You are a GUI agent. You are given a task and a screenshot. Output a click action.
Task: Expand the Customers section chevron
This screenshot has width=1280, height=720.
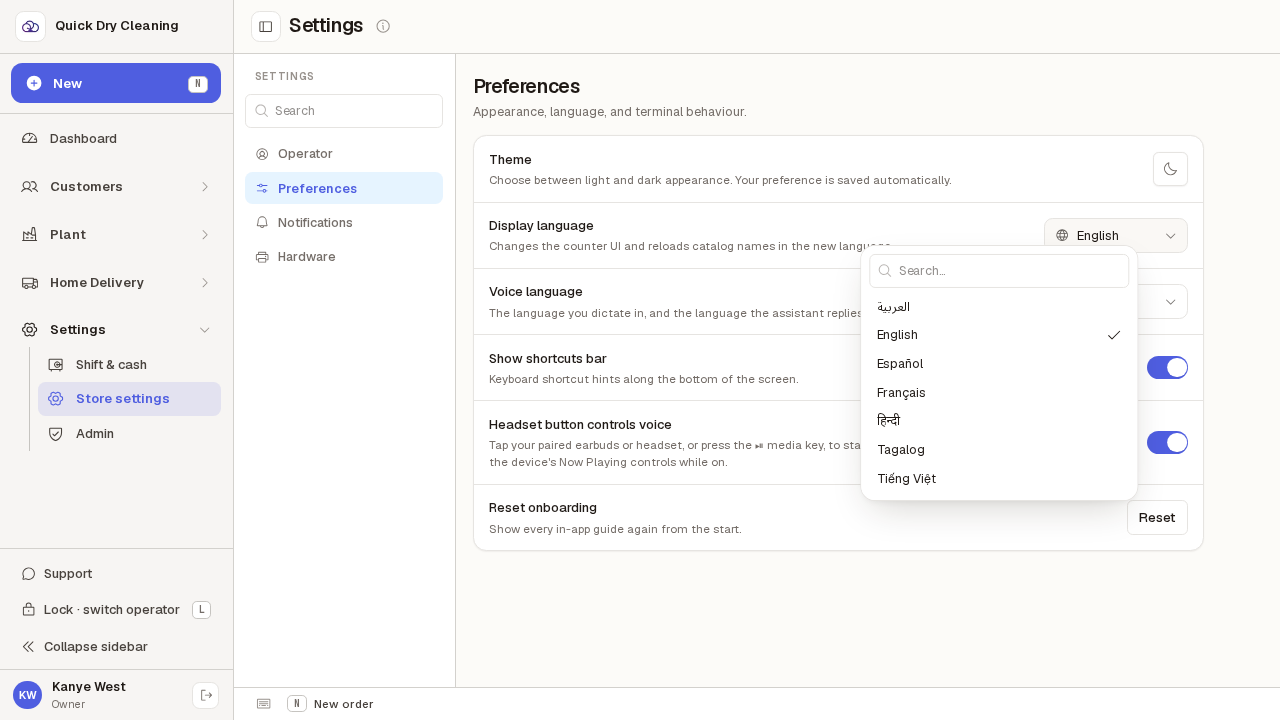[205, 186]
